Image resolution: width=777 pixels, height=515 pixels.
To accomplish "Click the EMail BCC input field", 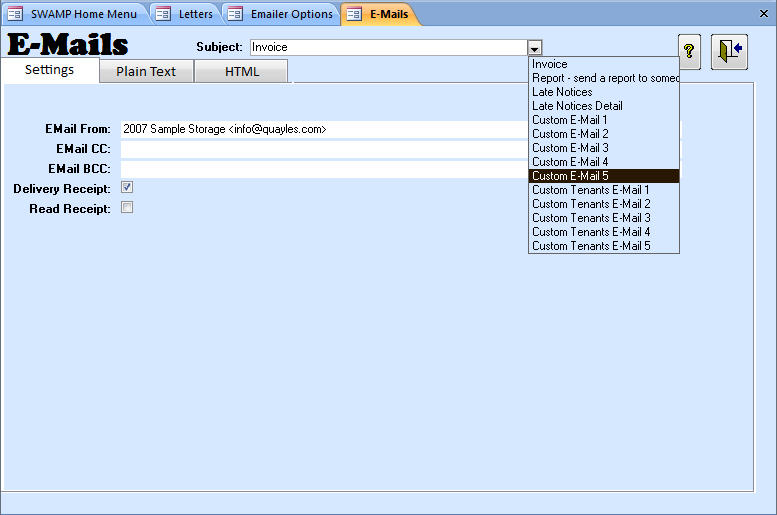I will pos(325,169).
